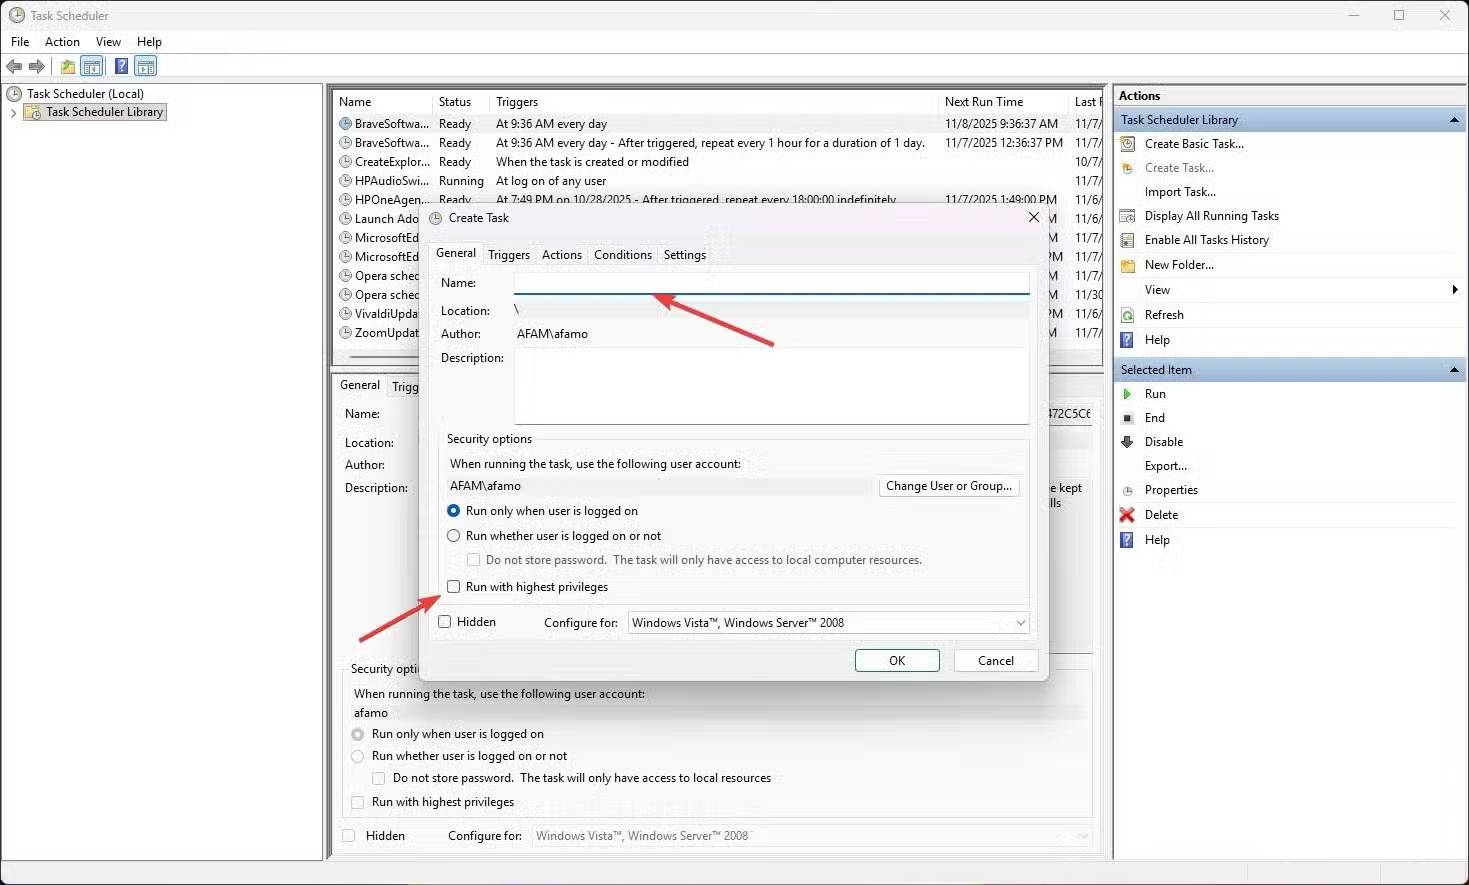
Task: Click the Name input field in Create Task
Action: coord(772,283)
